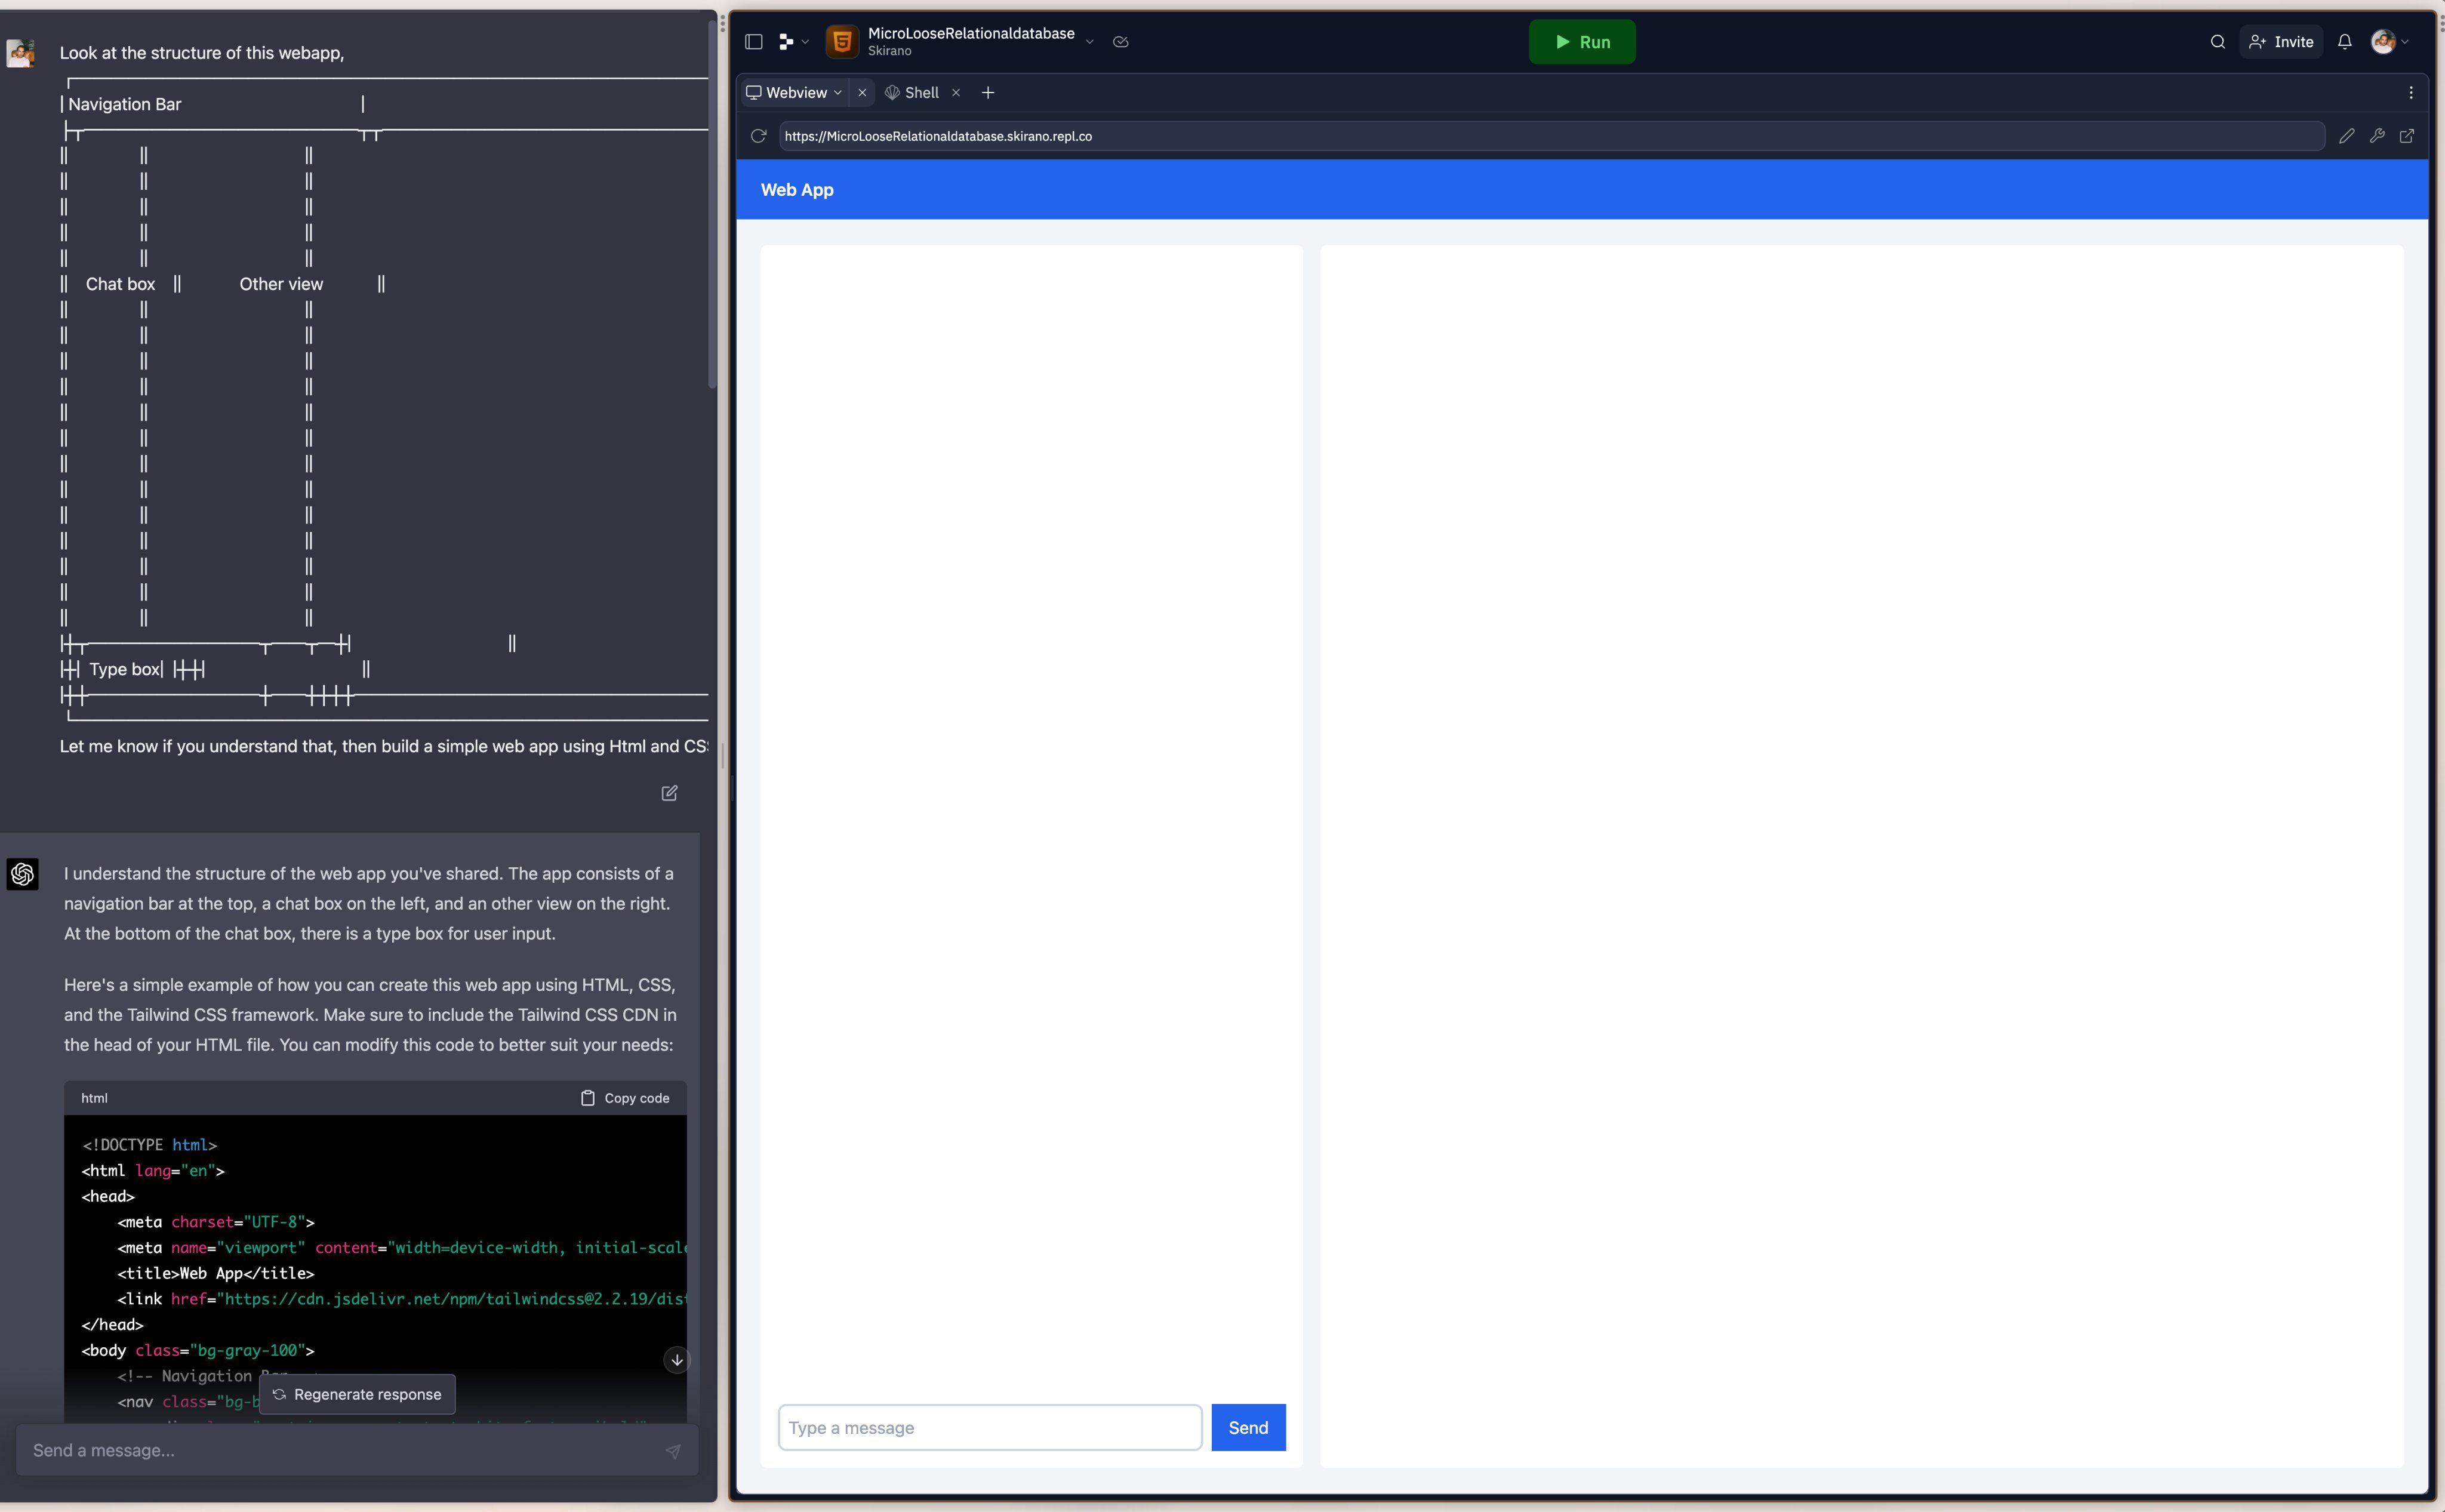Click the search magnifier icon

pyautogui.click(x=2217, y=42)
